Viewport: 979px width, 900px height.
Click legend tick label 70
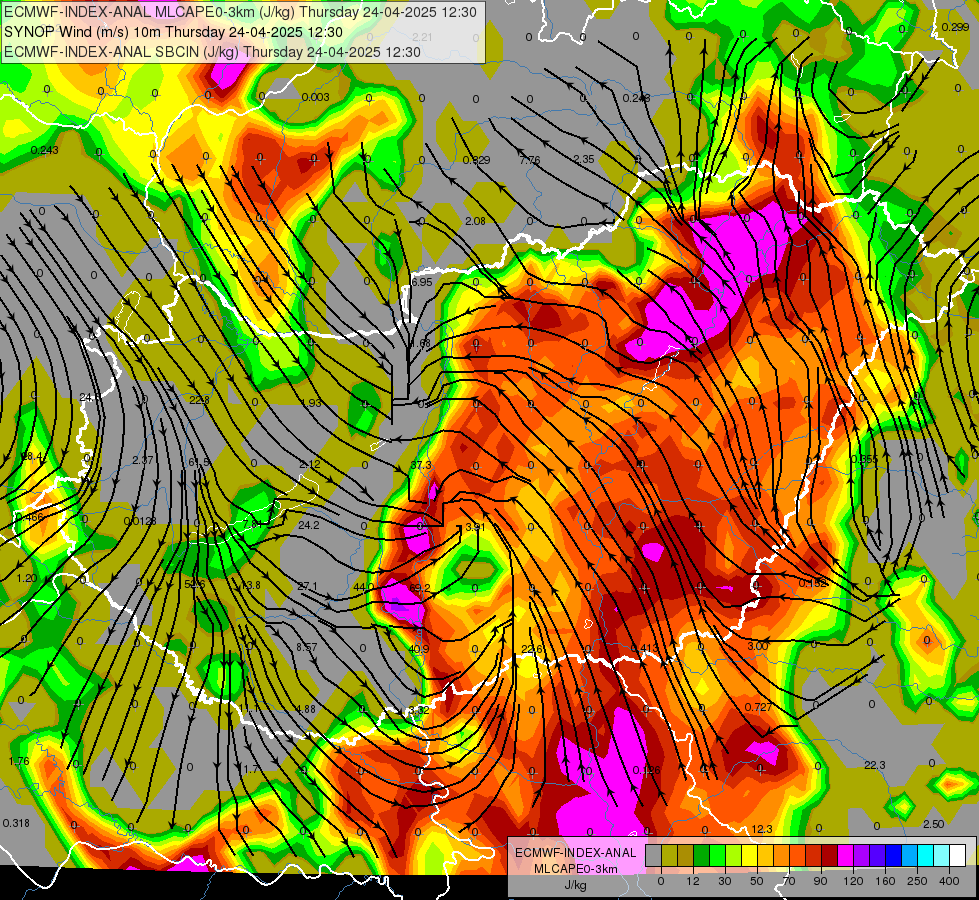[x=789, y=881]
